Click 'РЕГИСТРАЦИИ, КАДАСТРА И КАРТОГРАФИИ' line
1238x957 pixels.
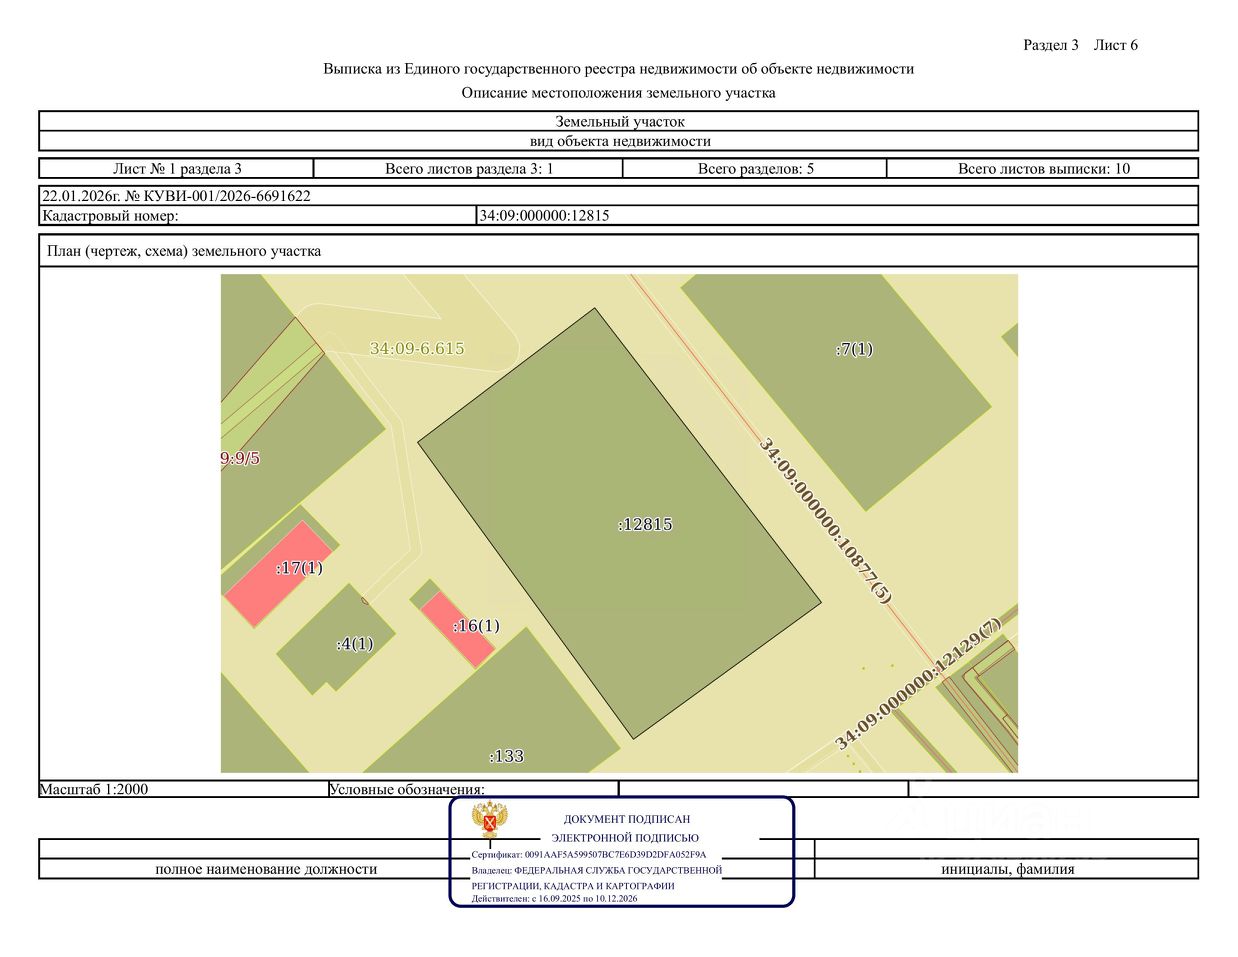click(573, 886)
